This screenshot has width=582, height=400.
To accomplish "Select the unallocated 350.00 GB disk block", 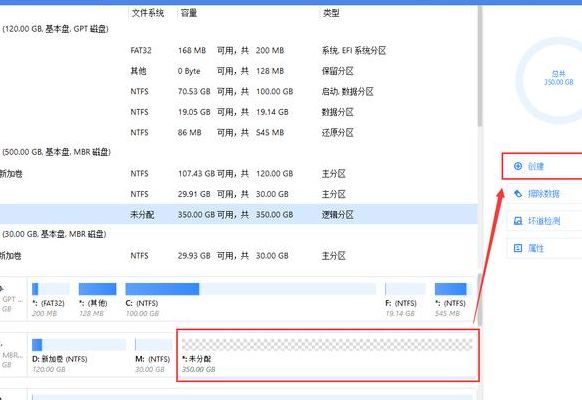I will 328,355.
